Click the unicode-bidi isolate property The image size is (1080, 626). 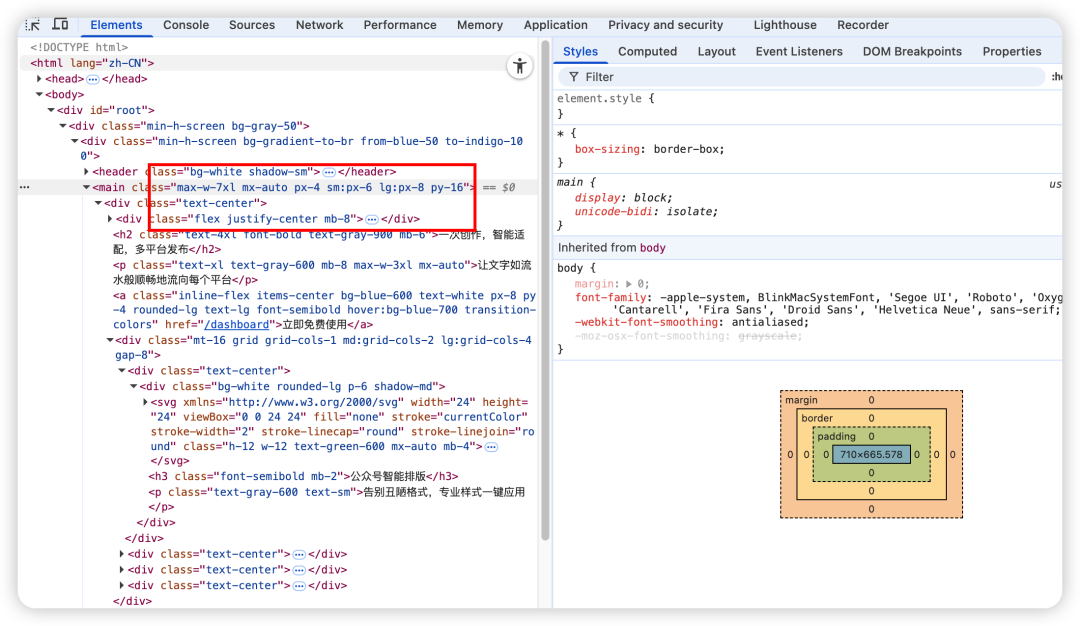click(646, 211)
